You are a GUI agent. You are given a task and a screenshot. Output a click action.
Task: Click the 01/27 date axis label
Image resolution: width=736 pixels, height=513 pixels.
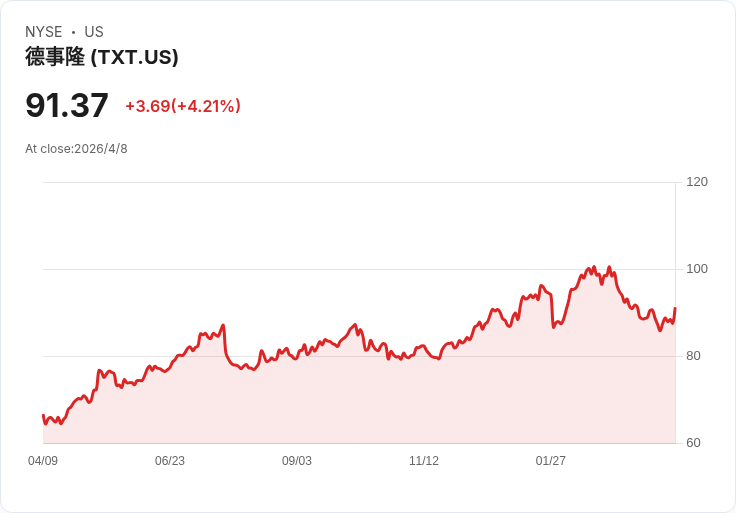551,461
